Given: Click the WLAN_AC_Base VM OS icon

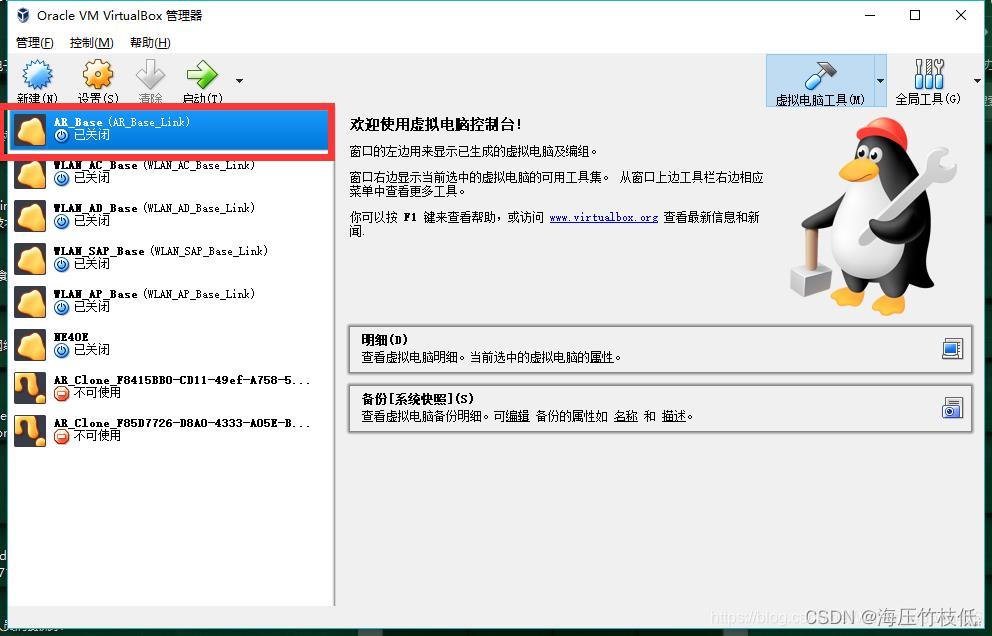Looking at the screenshot, I should 30,173.
